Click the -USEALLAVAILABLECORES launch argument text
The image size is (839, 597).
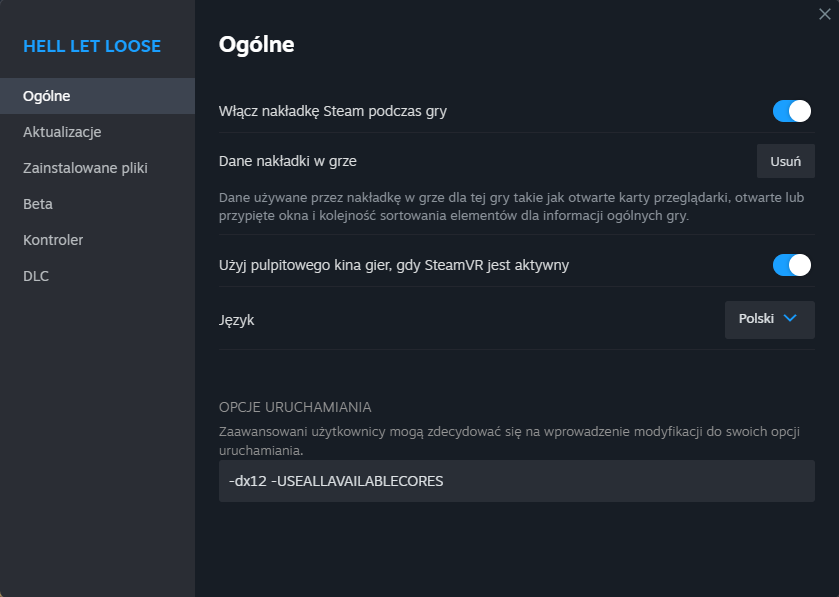[357, 481]
